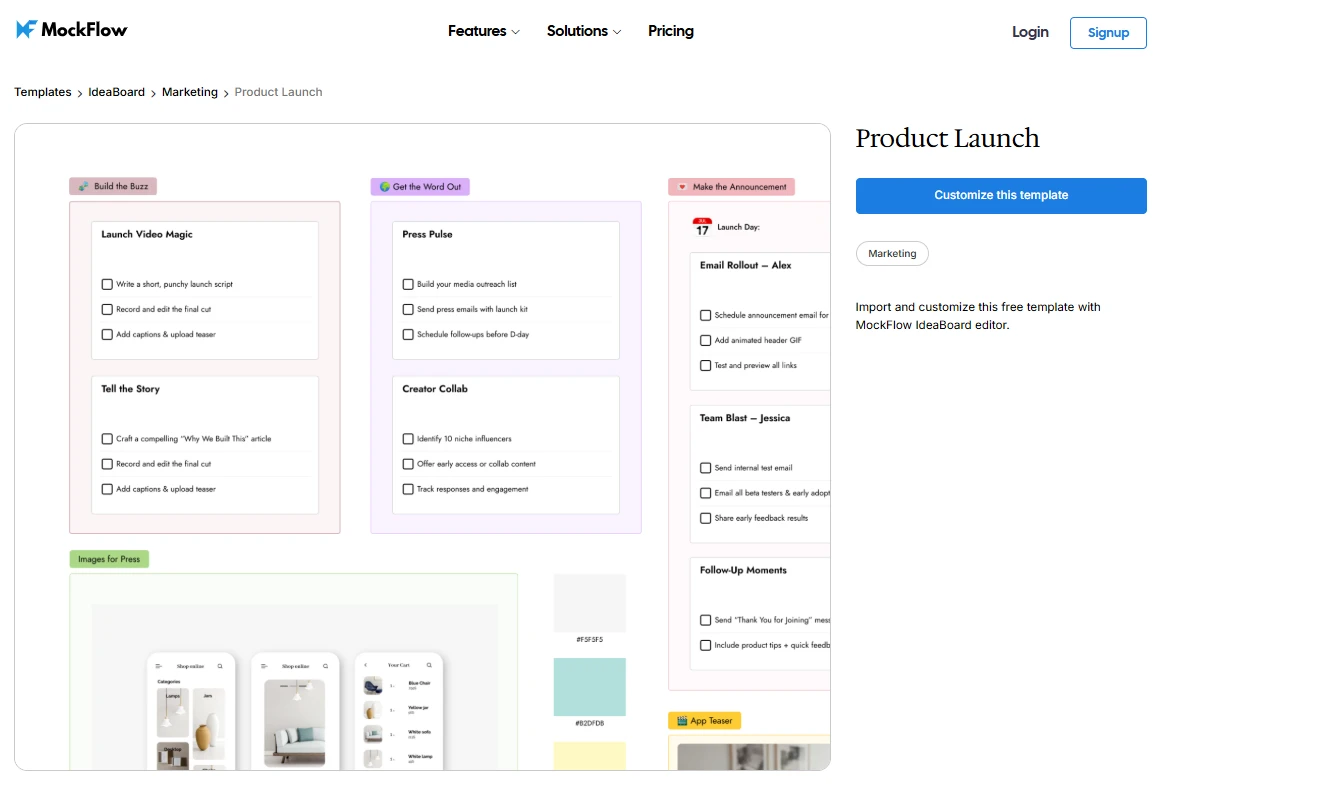Toggle the "Identify 10 niche influencers" checkbox
1332x810 pixels.
pos(408,439)
